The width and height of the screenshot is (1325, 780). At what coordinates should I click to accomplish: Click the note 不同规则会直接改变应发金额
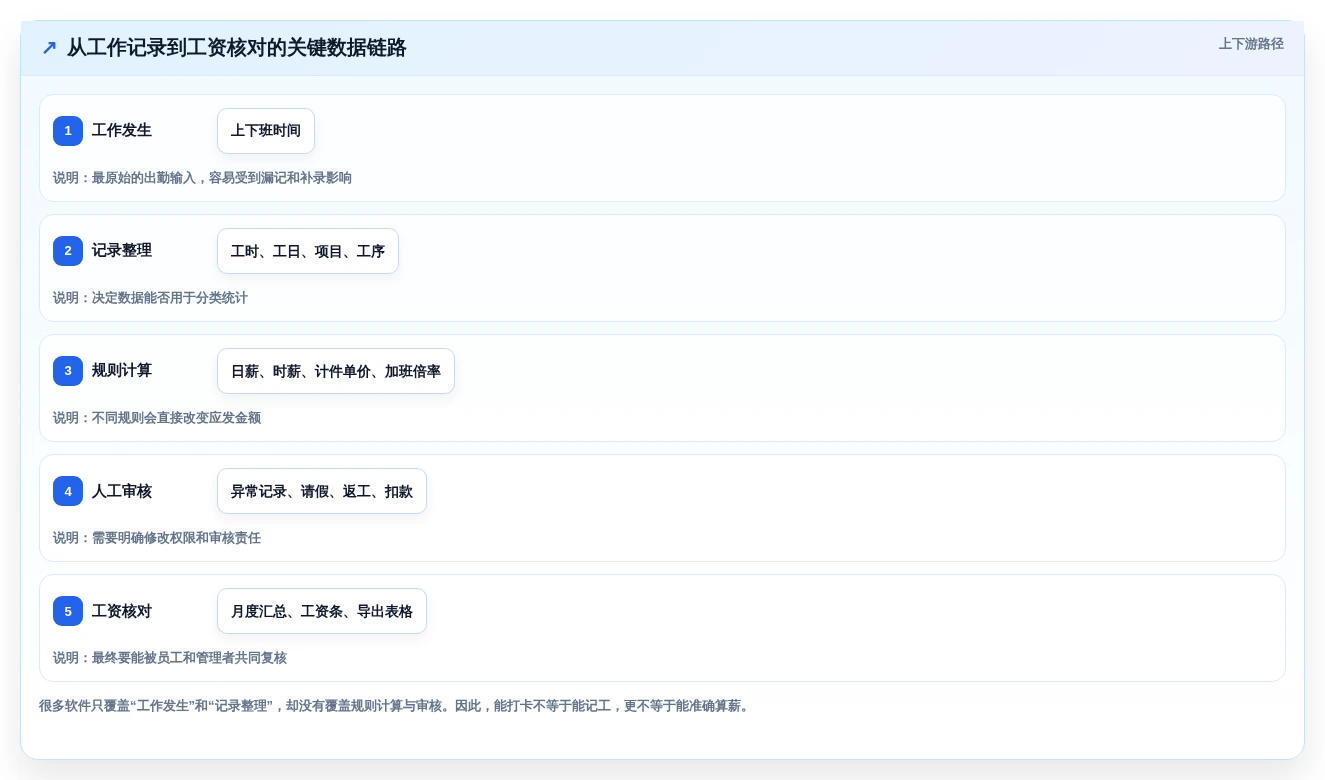(157, 418)
